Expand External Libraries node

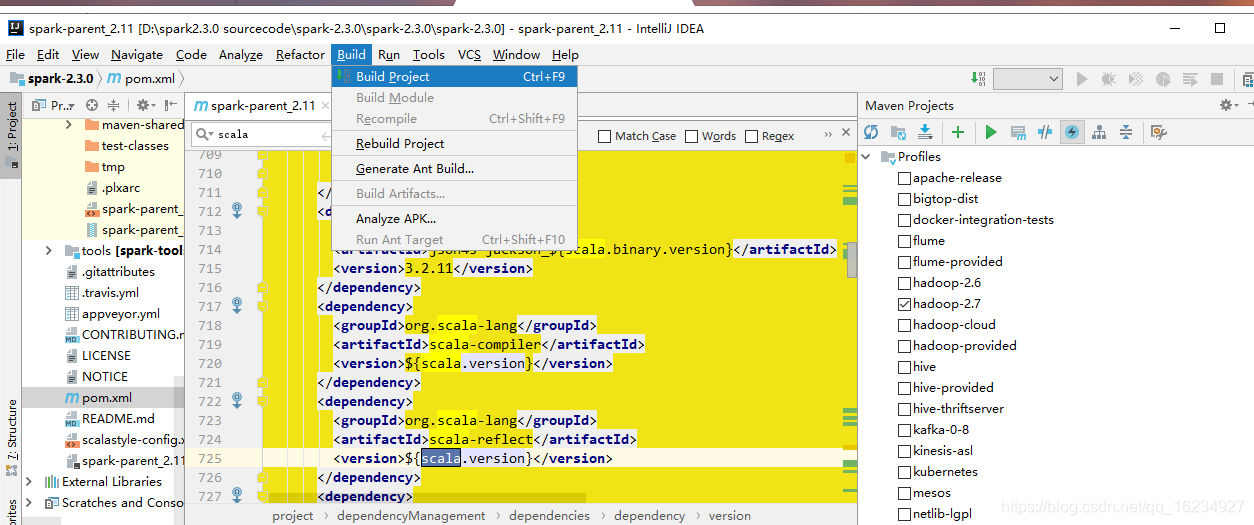[28, 482]
